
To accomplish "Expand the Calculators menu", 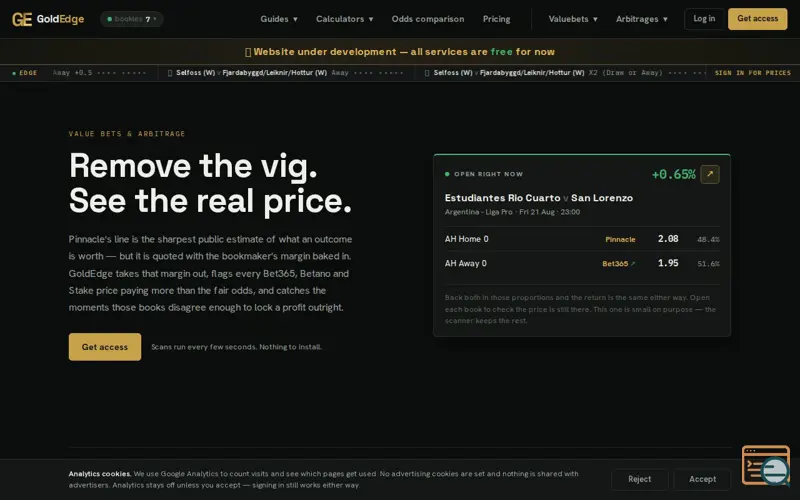I will (x=344, y=19).
